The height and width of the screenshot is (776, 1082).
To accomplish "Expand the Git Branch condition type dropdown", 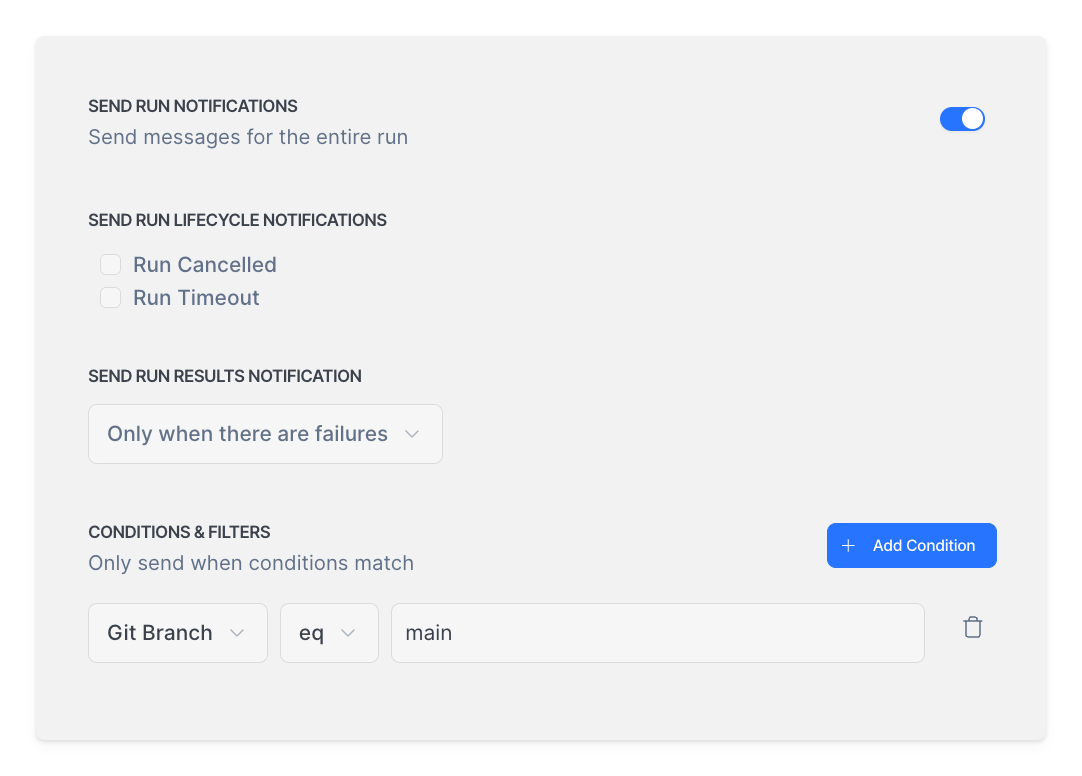I will point(177,633).
